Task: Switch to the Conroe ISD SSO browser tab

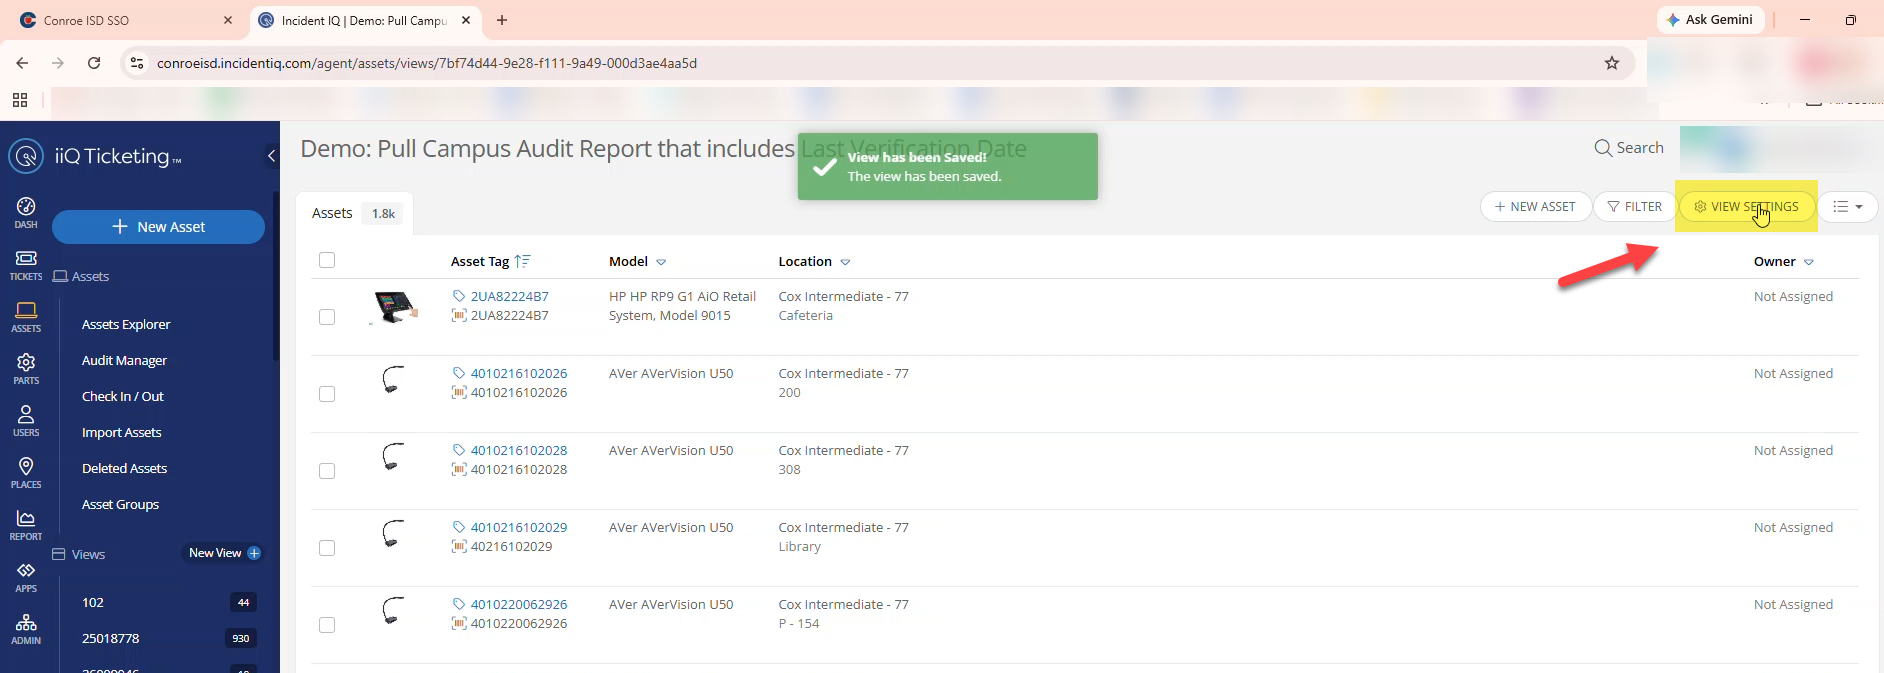Action: click(128, 20)
